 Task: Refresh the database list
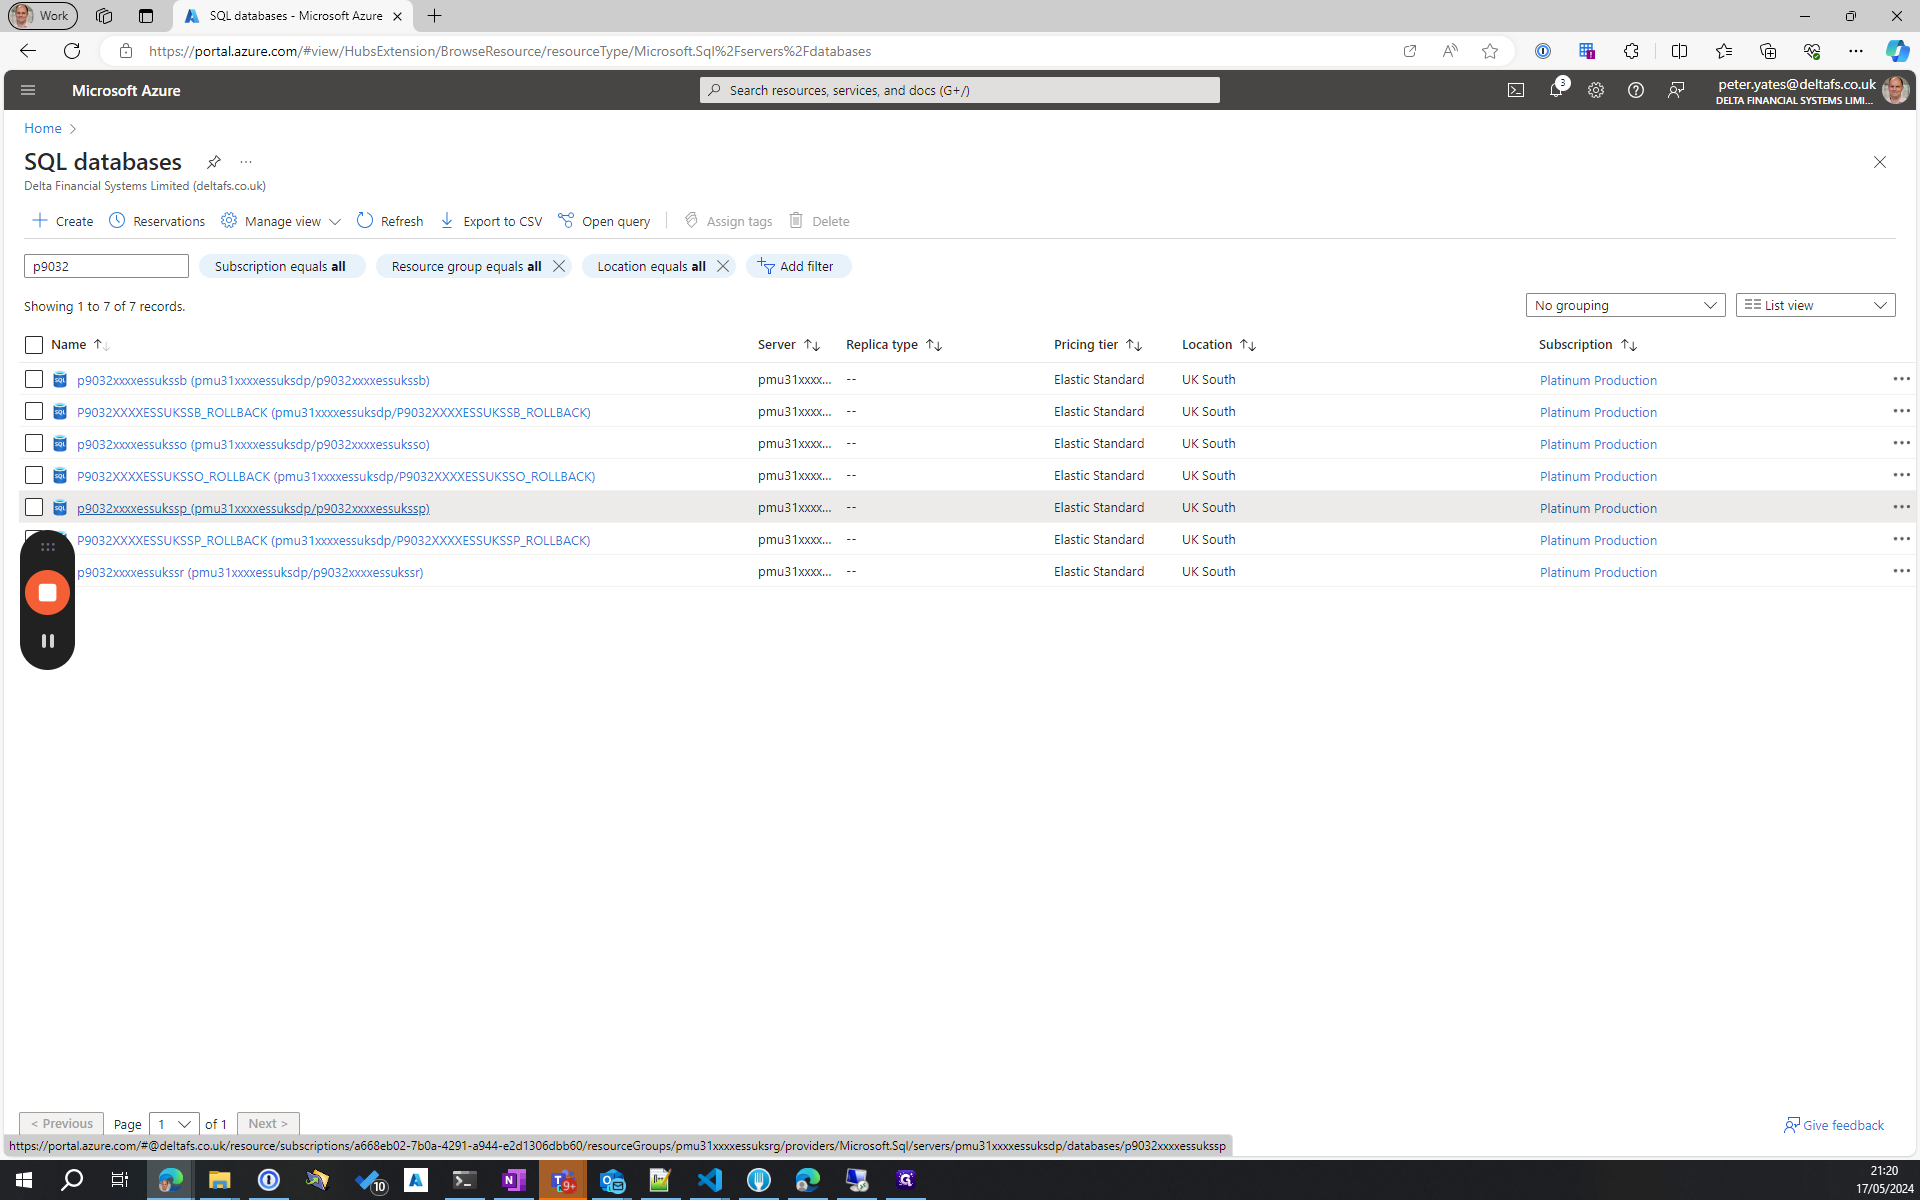pyautogui.click(x=390, y=221)
